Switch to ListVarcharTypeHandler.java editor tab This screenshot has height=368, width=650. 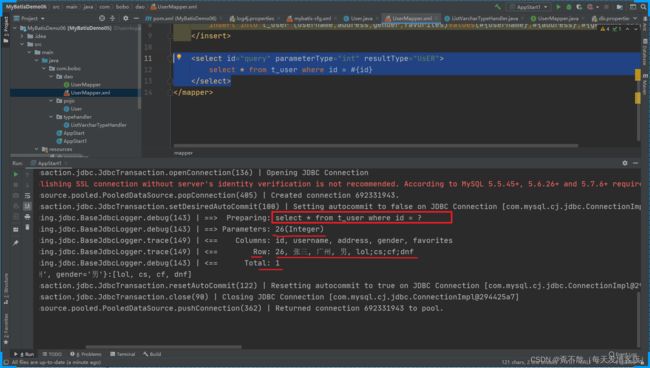[x=482, y=18]
